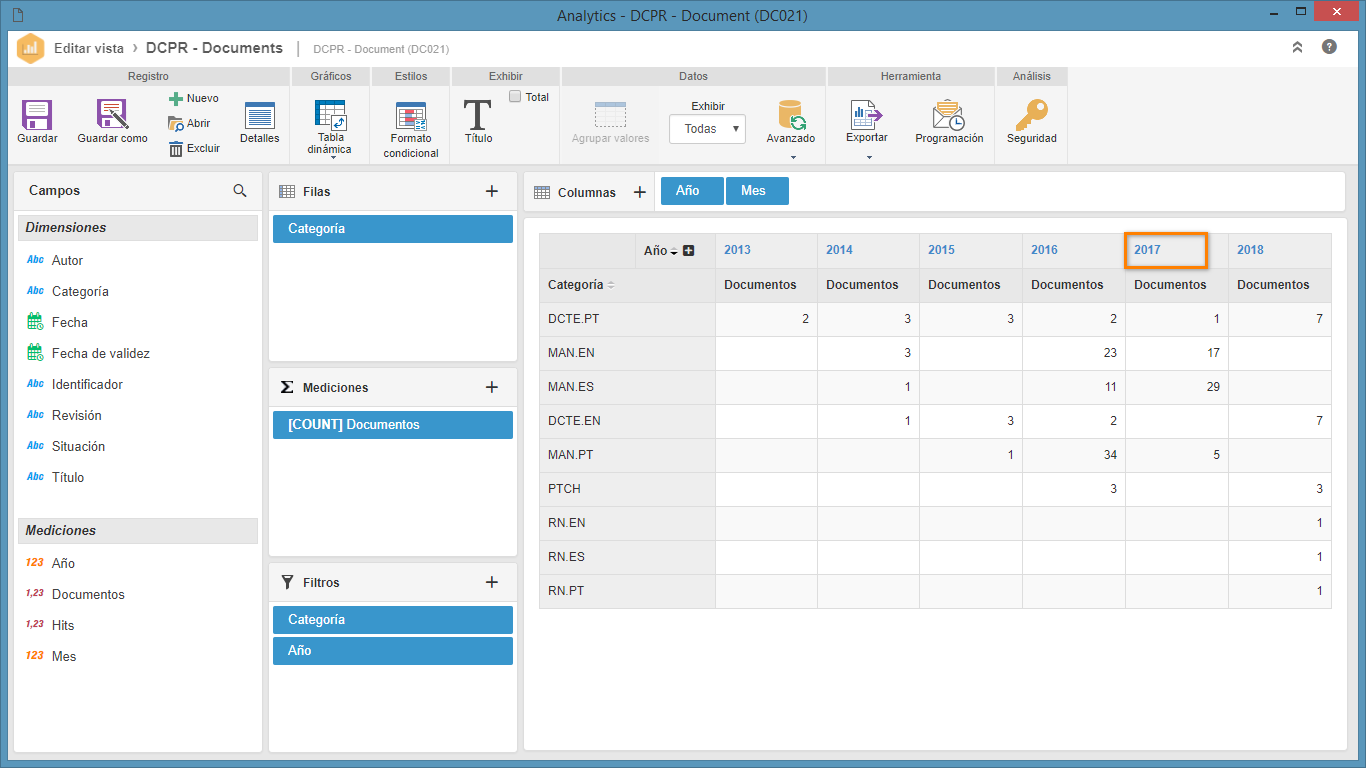This screenshot has width=1366, height=768.
Task: Select the Mes column chip
Action: [x=758, y=191]
